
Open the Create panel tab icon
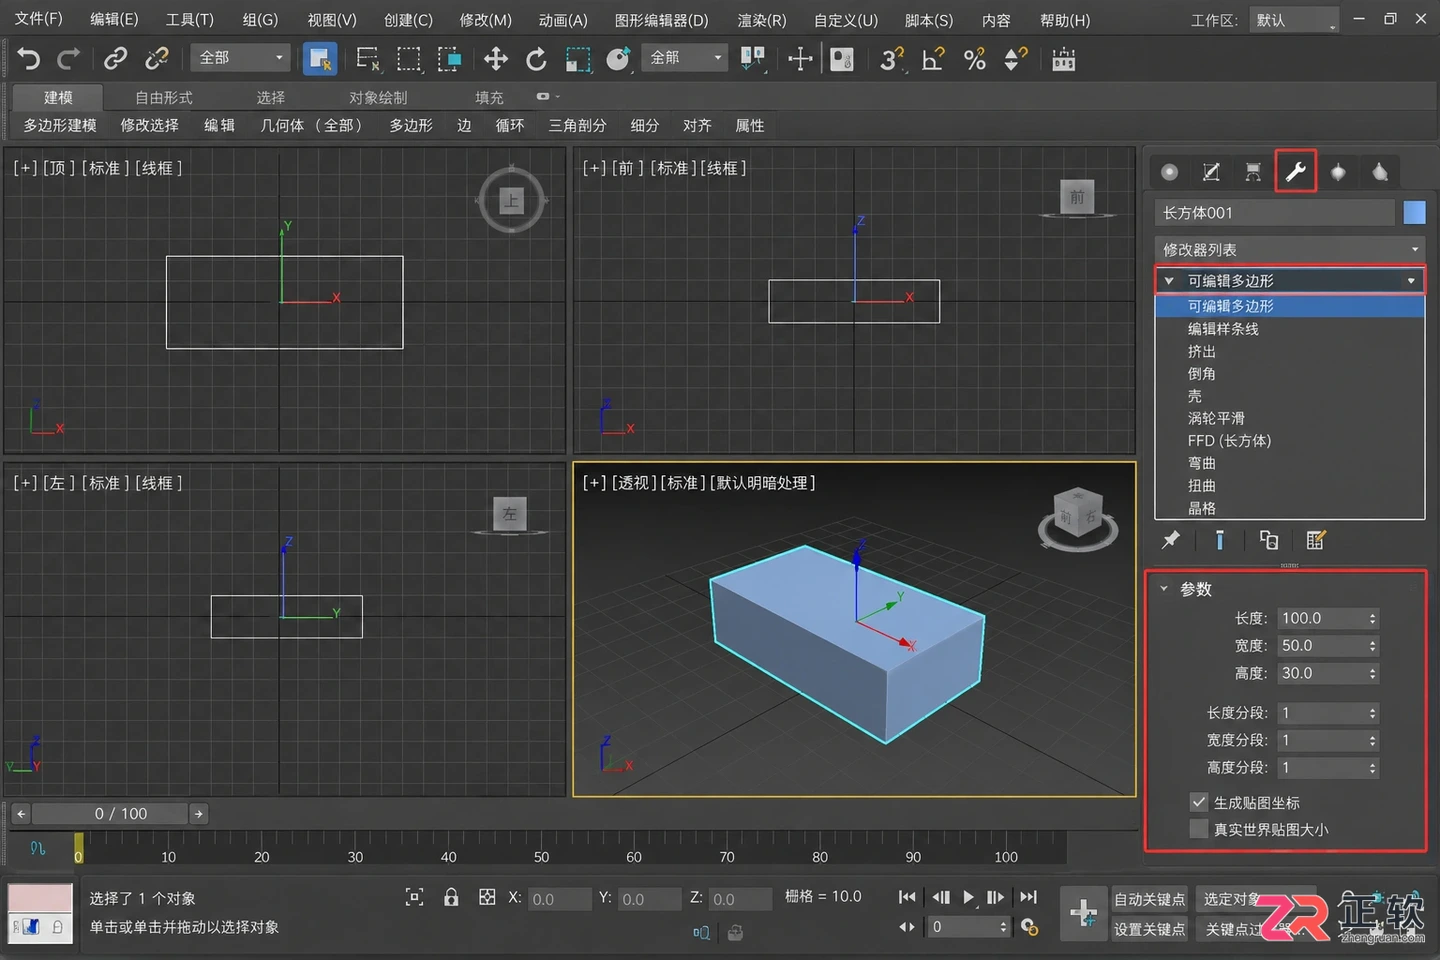pyautogui.click(x=1169, y=172)
